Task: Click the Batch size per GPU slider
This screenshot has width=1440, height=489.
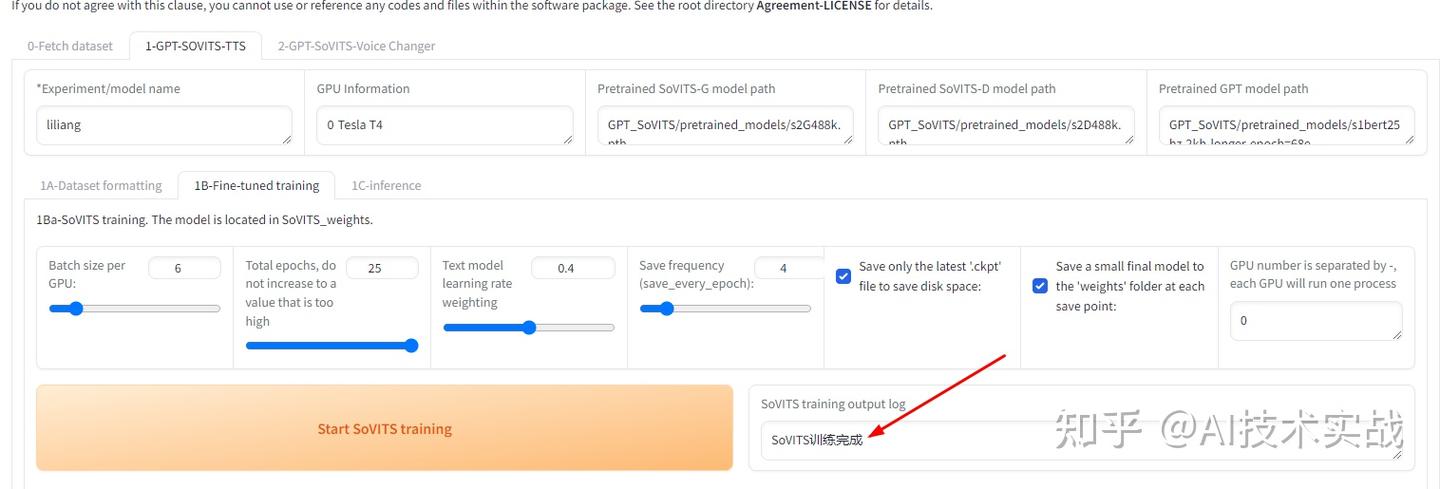Action: pyautogui.click(x=134, y=309)
